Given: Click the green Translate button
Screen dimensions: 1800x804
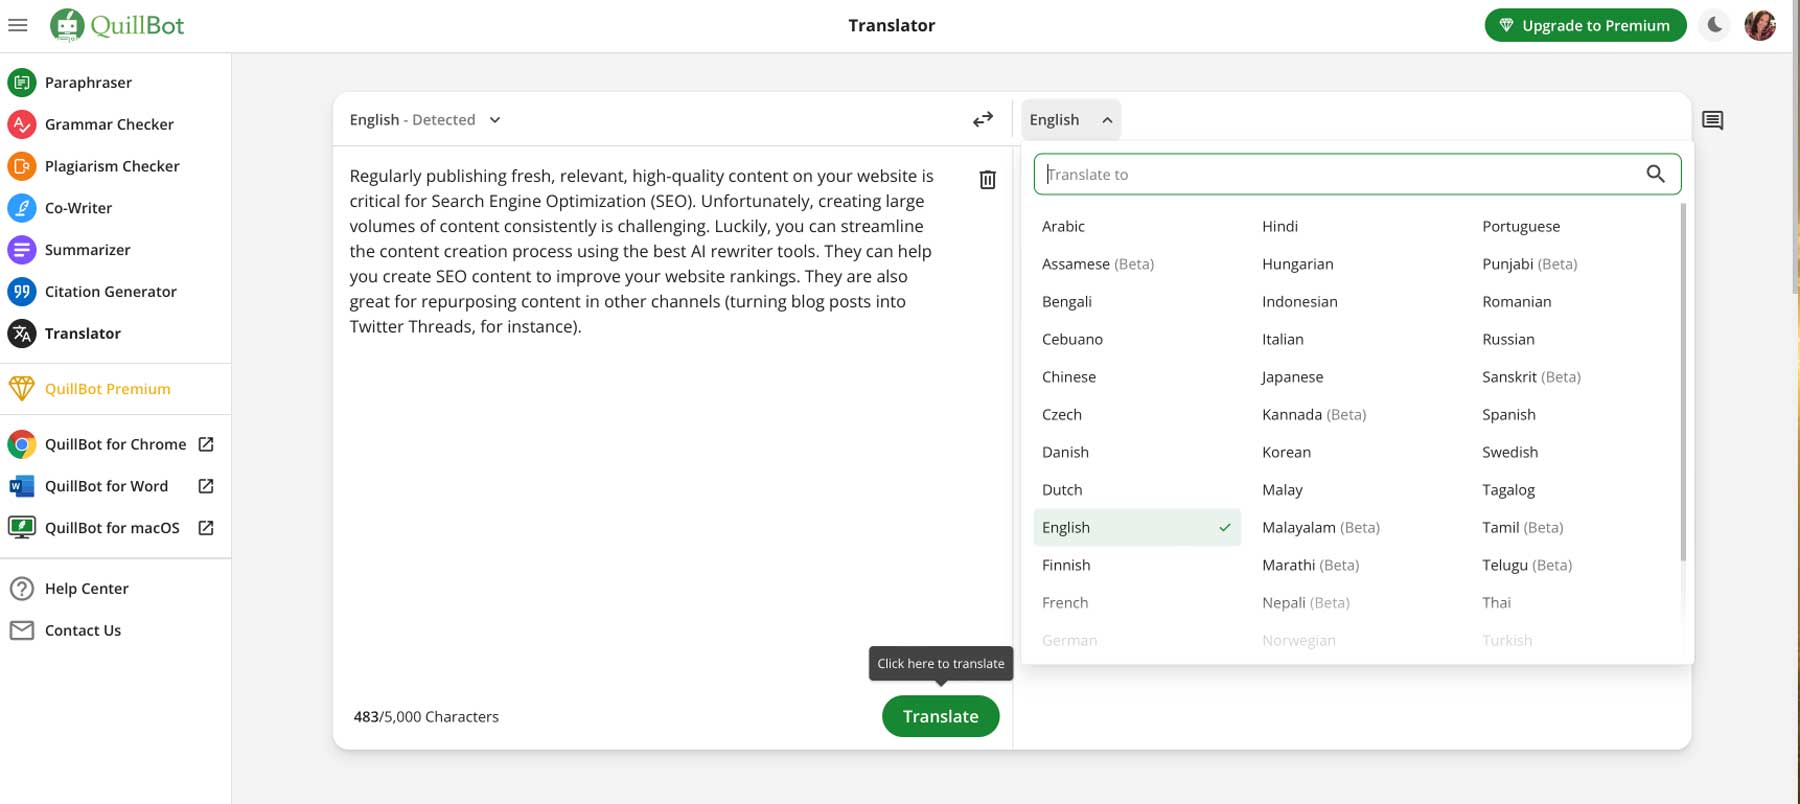Looking at the screenshot, I should [x=940, y=716].
